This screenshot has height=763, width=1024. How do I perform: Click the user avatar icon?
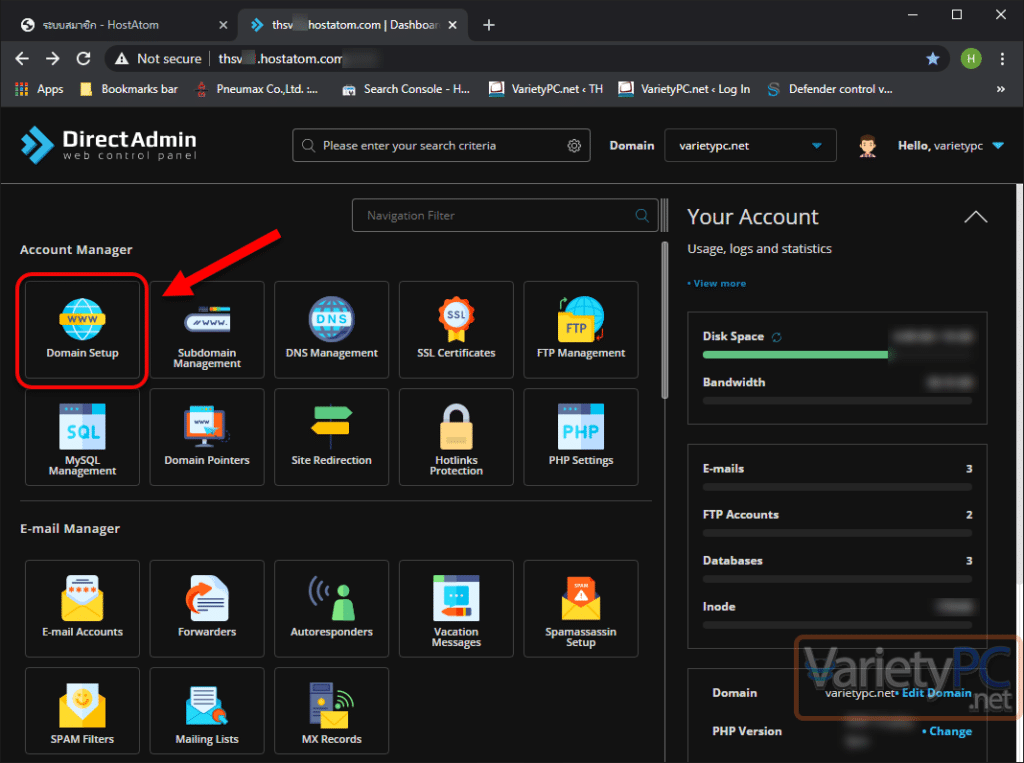[x=867, y=146]
